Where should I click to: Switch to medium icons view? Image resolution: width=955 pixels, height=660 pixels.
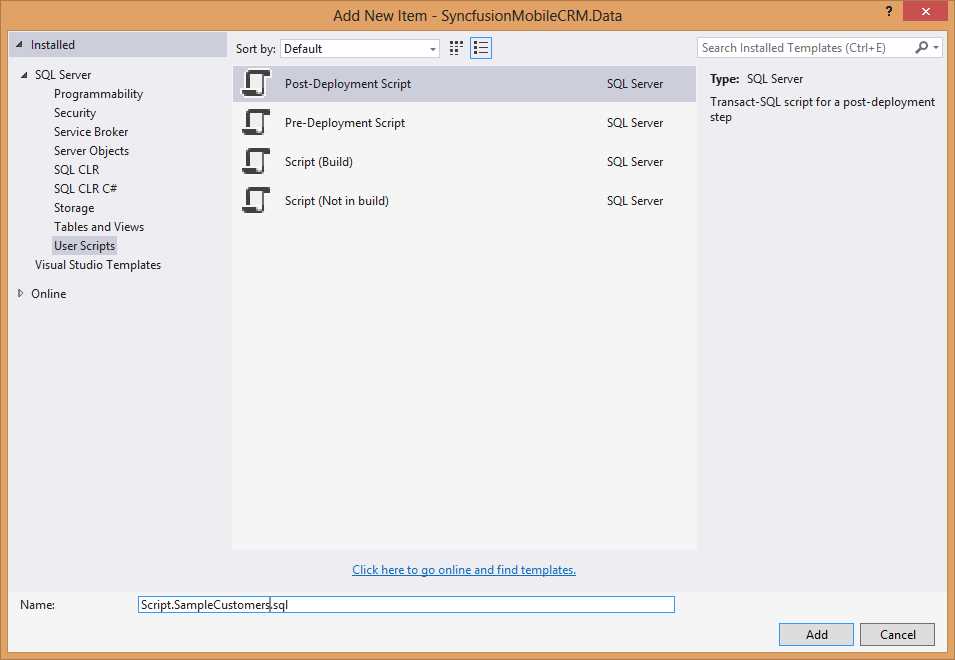tap(456, 48)
